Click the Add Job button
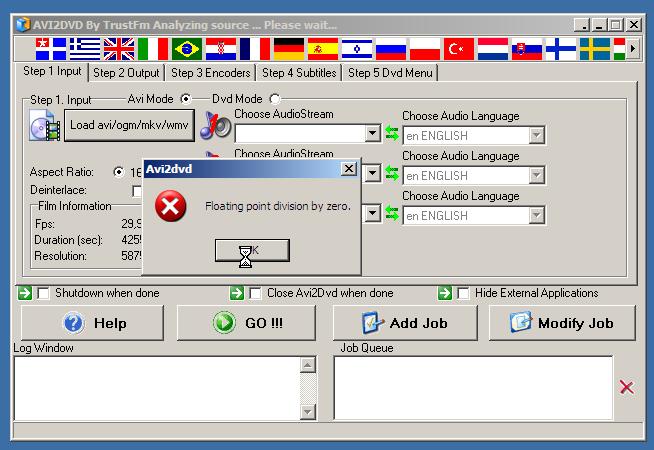This screenshot has height=450, width=654. (405, 323)
